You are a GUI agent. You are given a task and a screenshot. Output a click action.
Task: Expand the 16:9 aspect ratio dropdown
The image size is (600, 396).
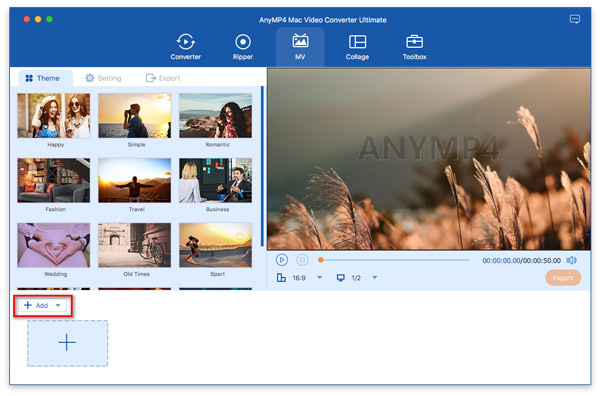click(x=320, y=278)
